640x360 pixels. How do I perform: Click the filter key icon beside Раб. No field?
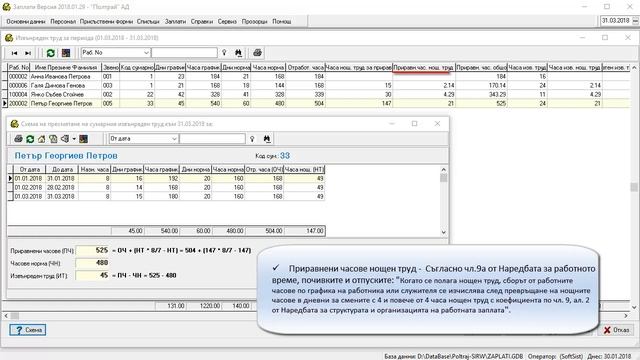tap(224, 53)
